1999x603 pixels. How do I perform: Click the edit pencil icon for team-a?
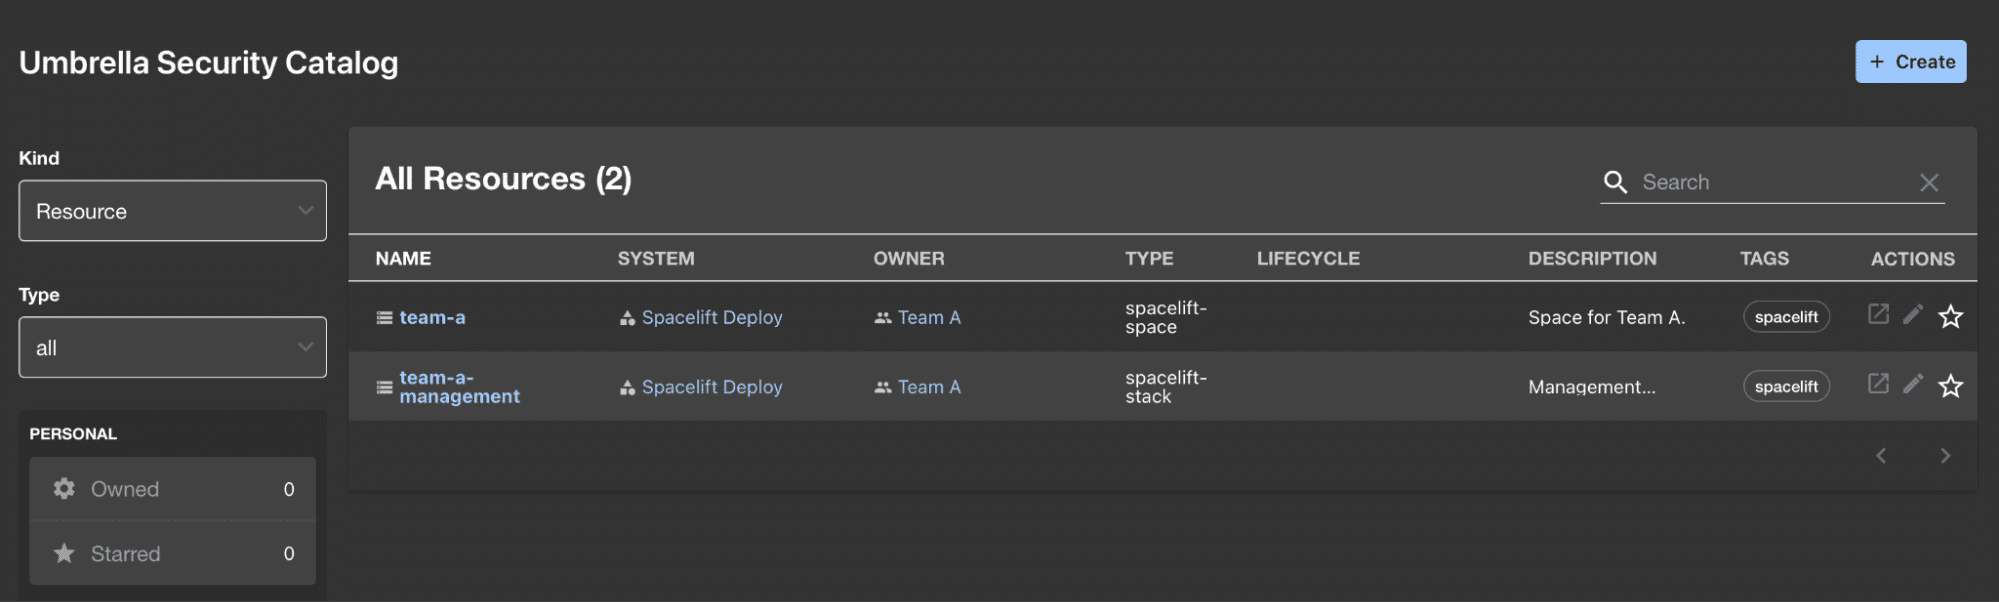[1913, 315]
